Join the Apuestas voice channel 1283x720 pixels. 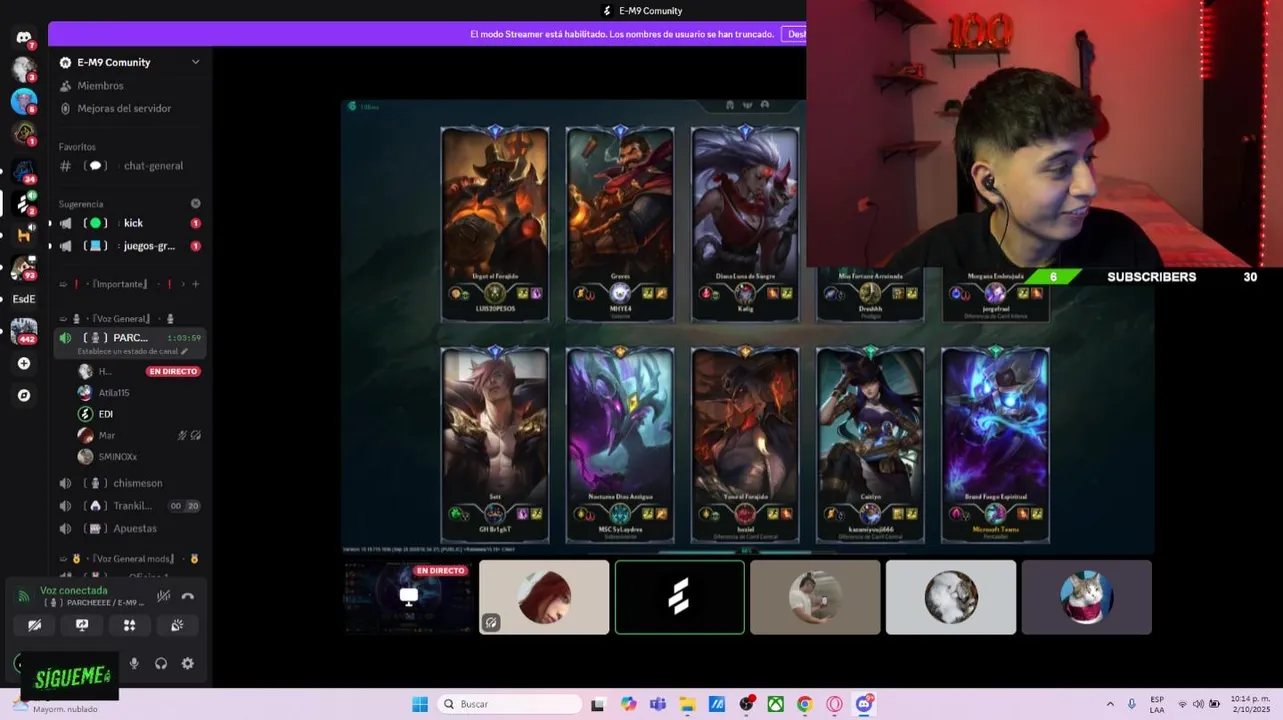(130, 528)
